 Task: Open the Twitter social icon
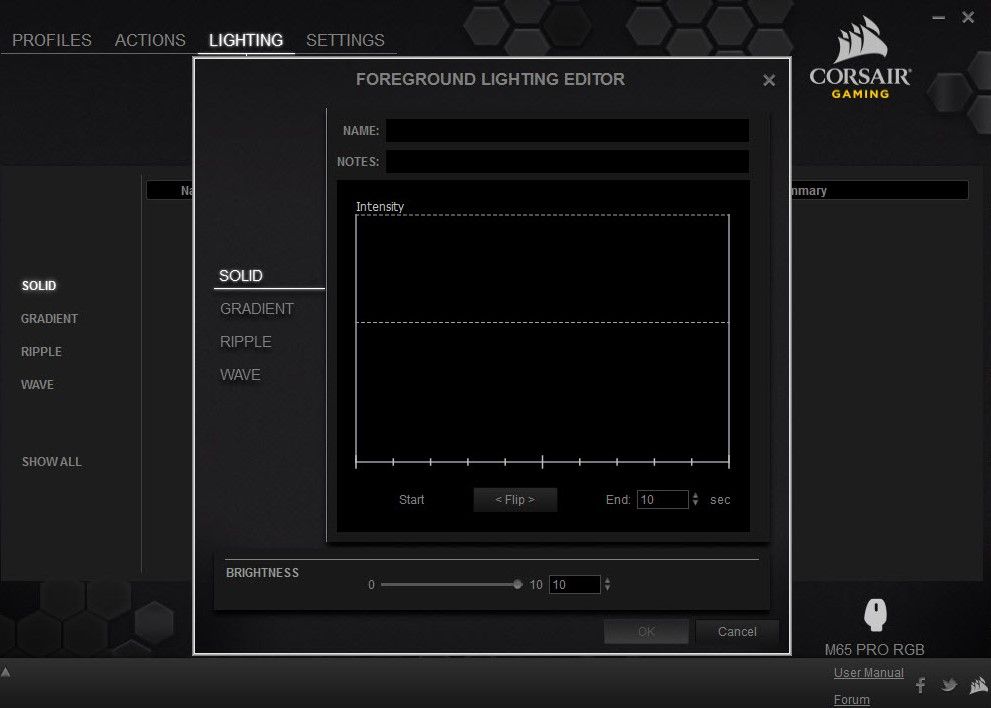coord(949,685)
